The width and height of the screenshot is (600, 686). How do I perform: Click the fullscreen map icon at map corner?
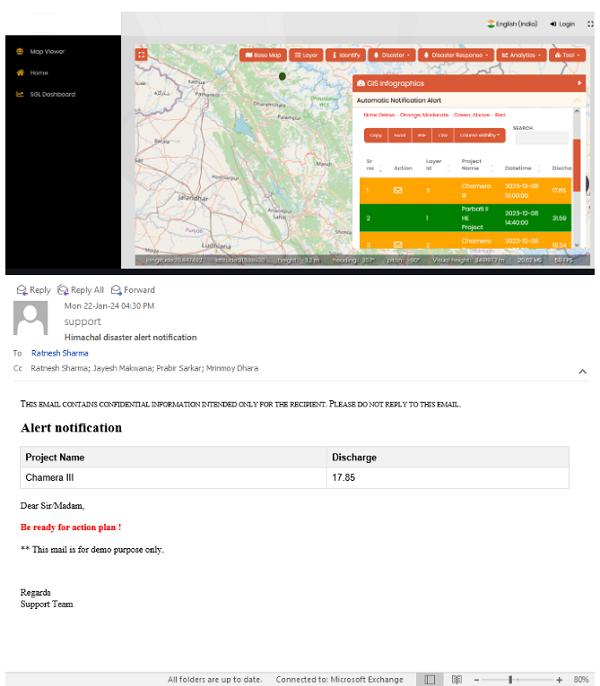(x=141, y=55)
